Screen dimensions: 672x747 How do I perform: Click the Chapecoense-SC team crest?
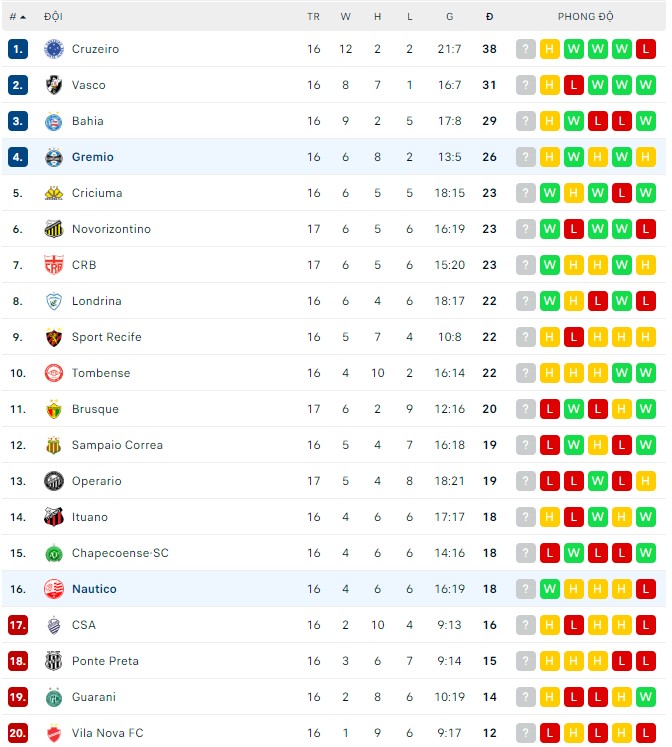pos(54,553)
